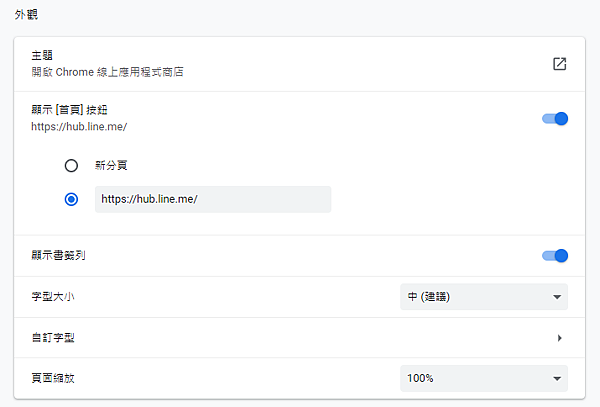Expand the 自訂字型 settings row
The image size is (600, 407).
(299, 338)
